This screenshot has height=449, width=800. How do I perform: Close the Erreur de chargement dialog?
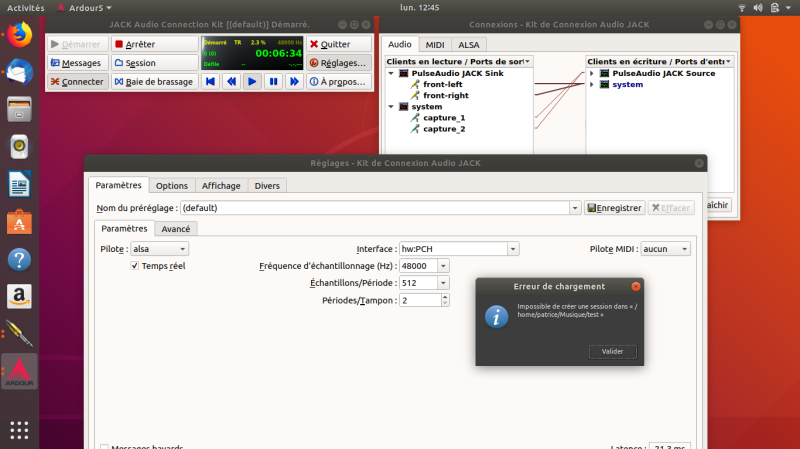pyautogui.click(x=636, y=286)
